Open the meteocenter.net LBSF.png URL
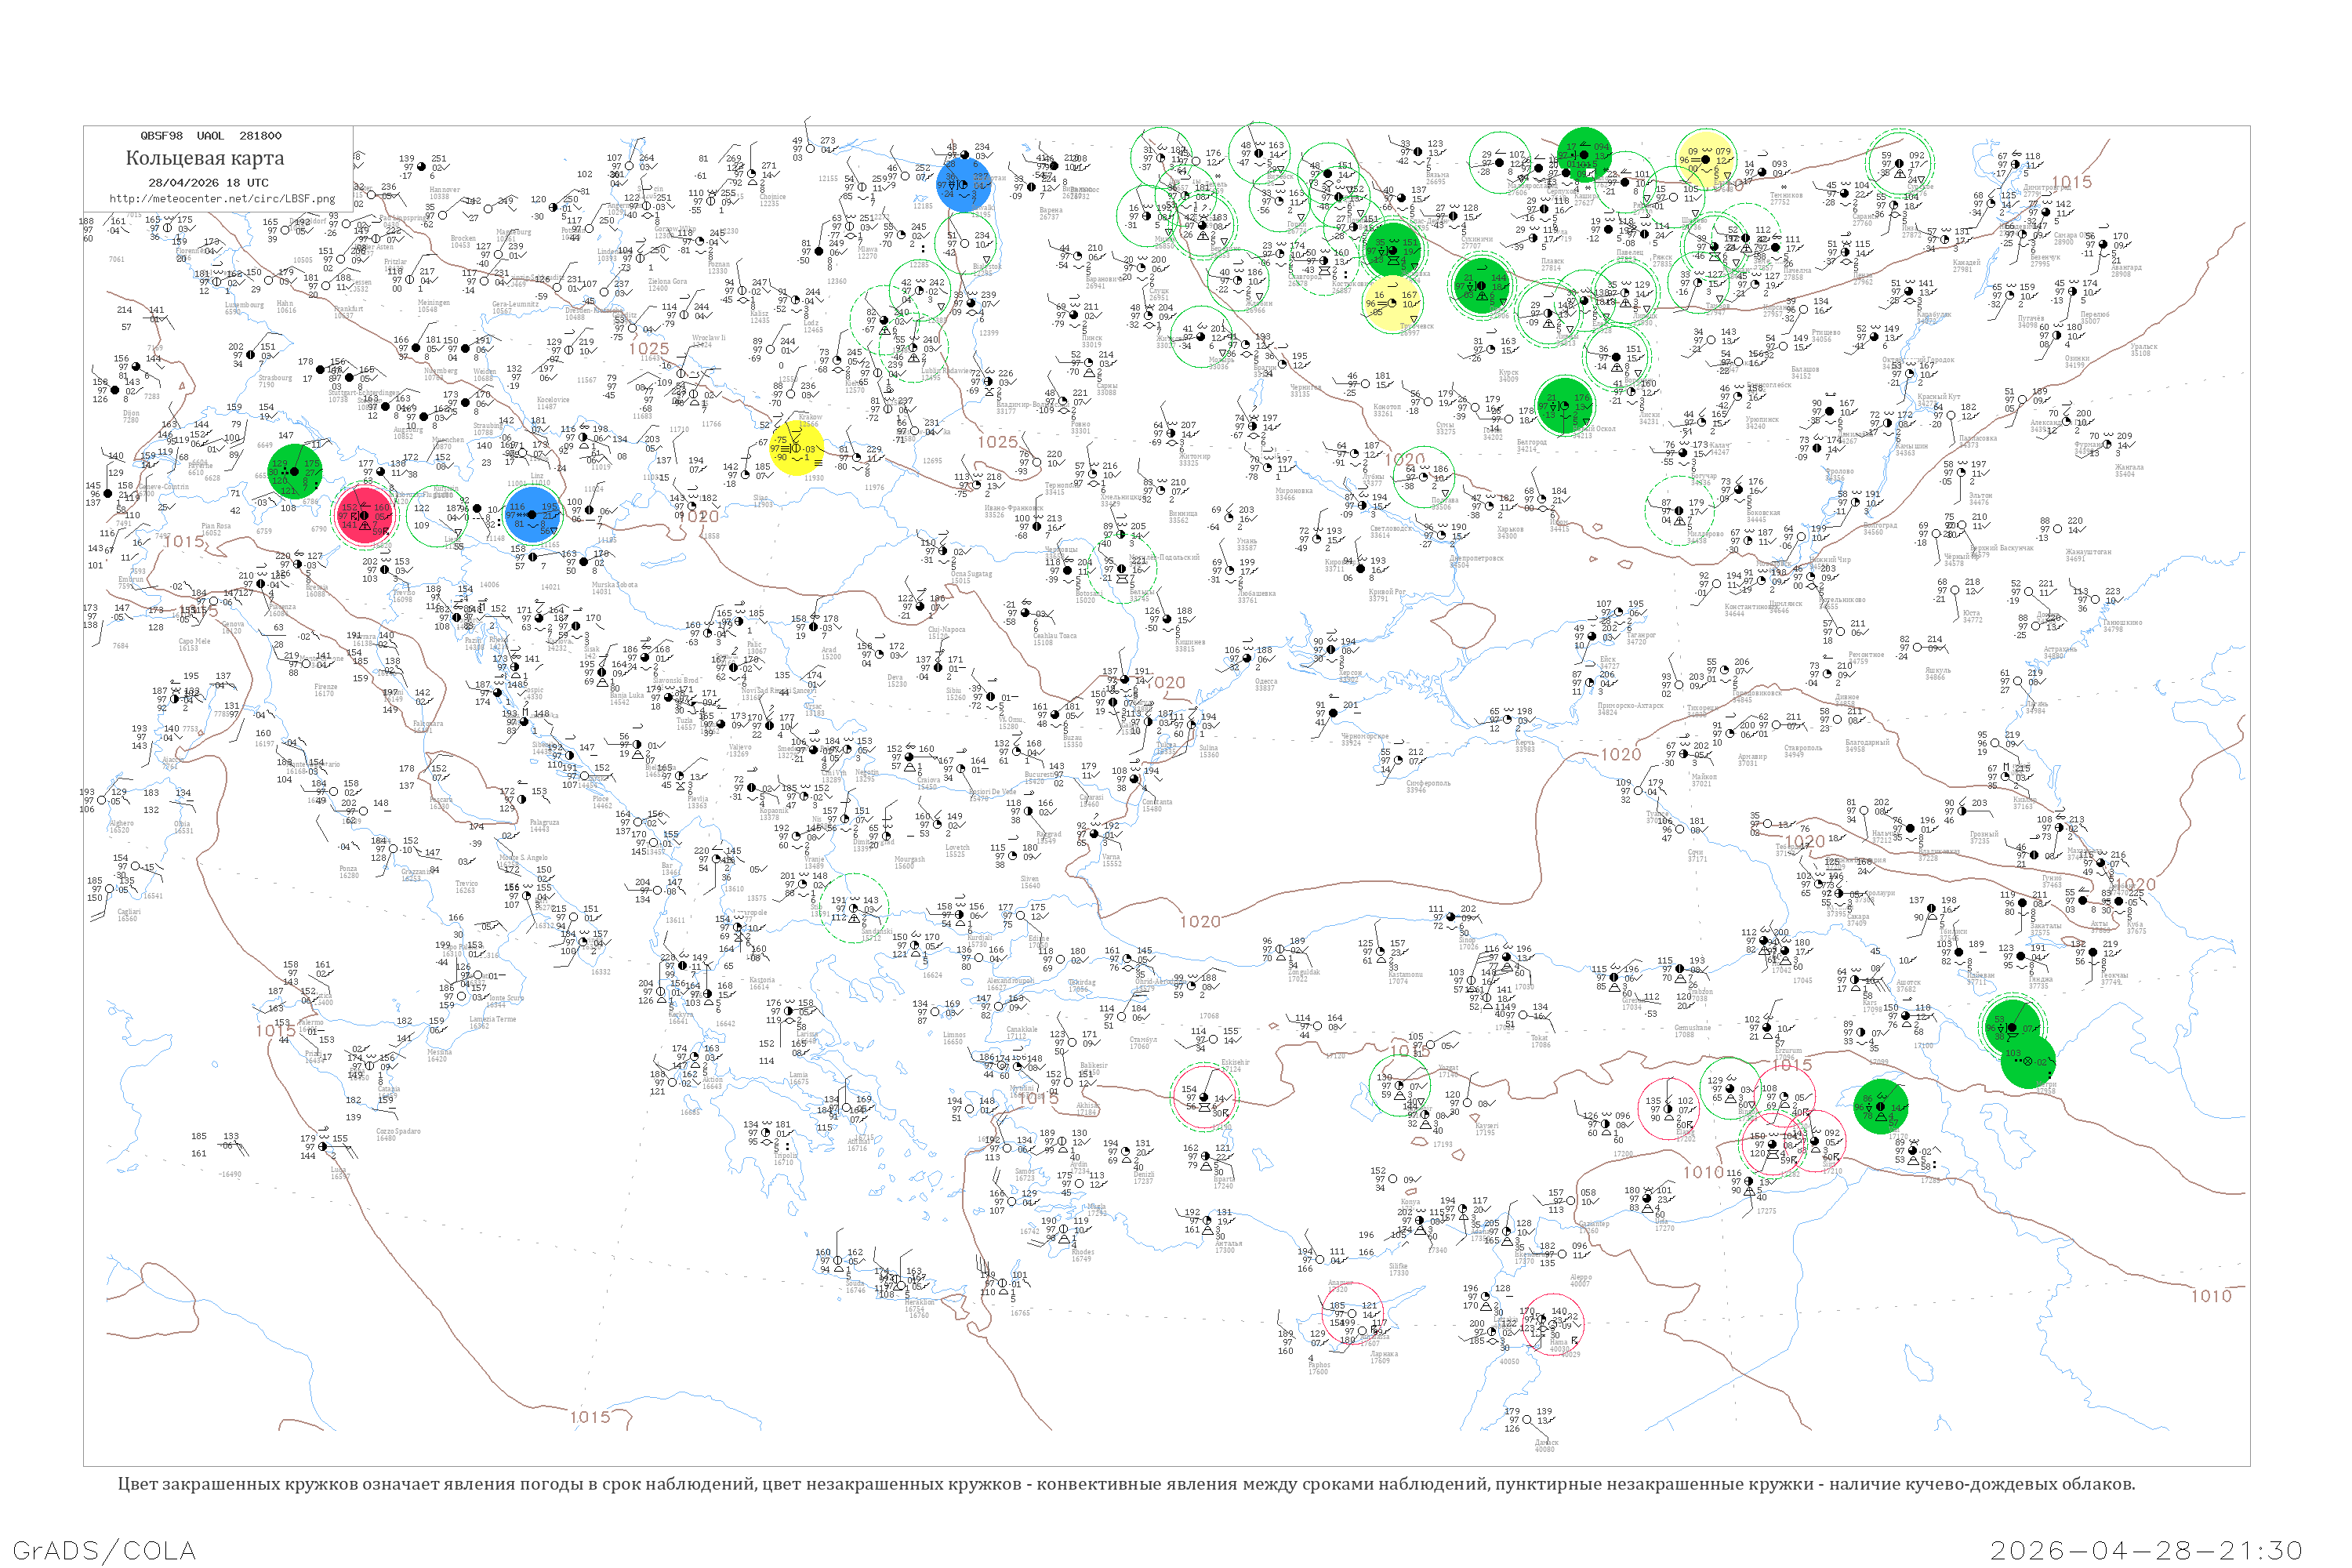Image resolution: width=2352 pixels, height=1568 pixels. click(x=222, y=198)
